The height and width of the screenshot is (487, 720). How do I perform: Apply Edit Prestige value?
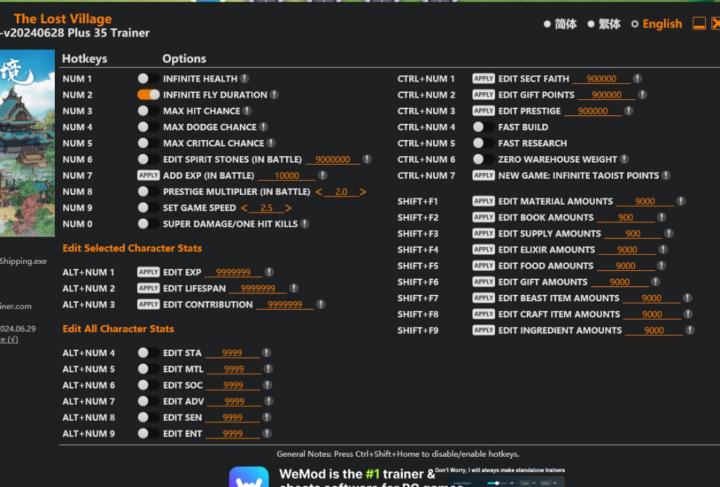click(484, 111)
